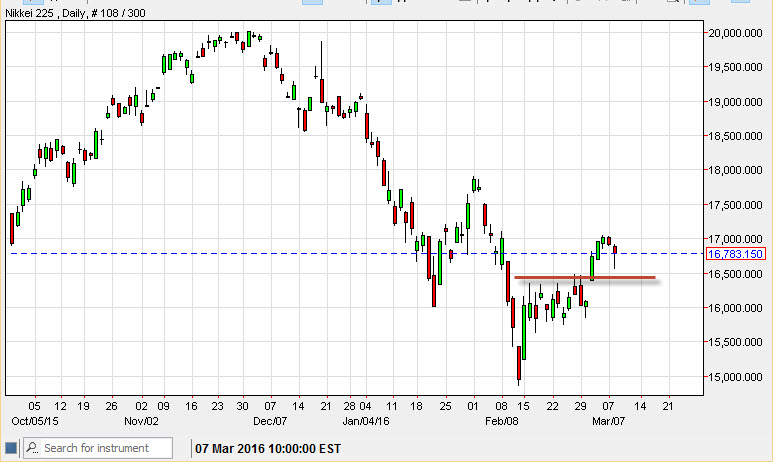Click the Feb/08 date axis label

point(501,422)
